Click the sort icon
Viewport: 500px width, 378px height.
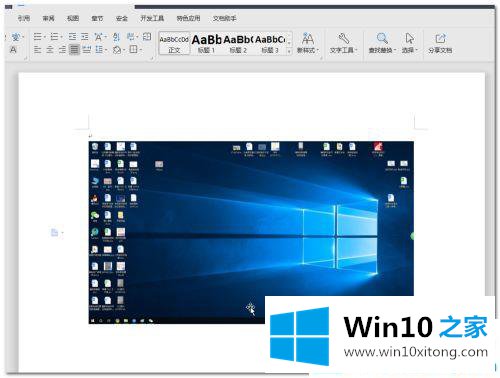point(116,37)
